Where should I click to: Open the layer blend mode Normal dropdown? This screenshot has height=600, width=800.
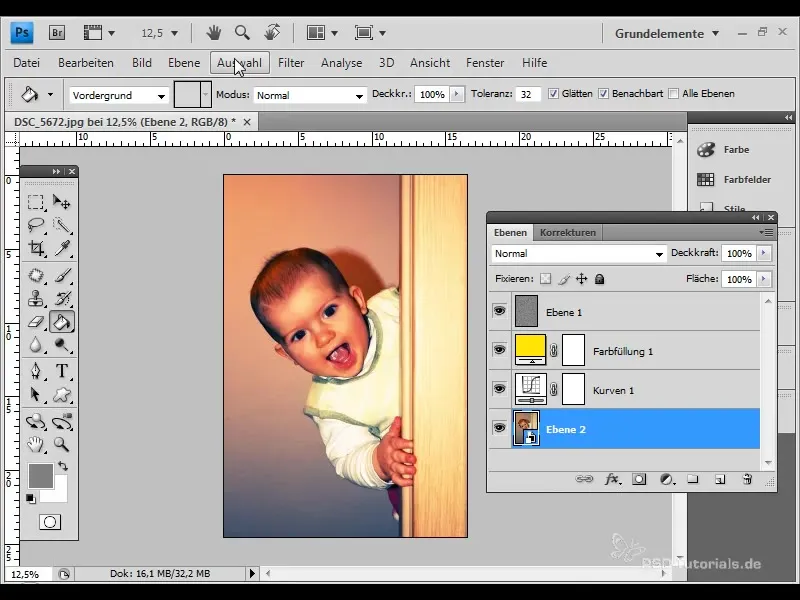click(x=579, y=254)
